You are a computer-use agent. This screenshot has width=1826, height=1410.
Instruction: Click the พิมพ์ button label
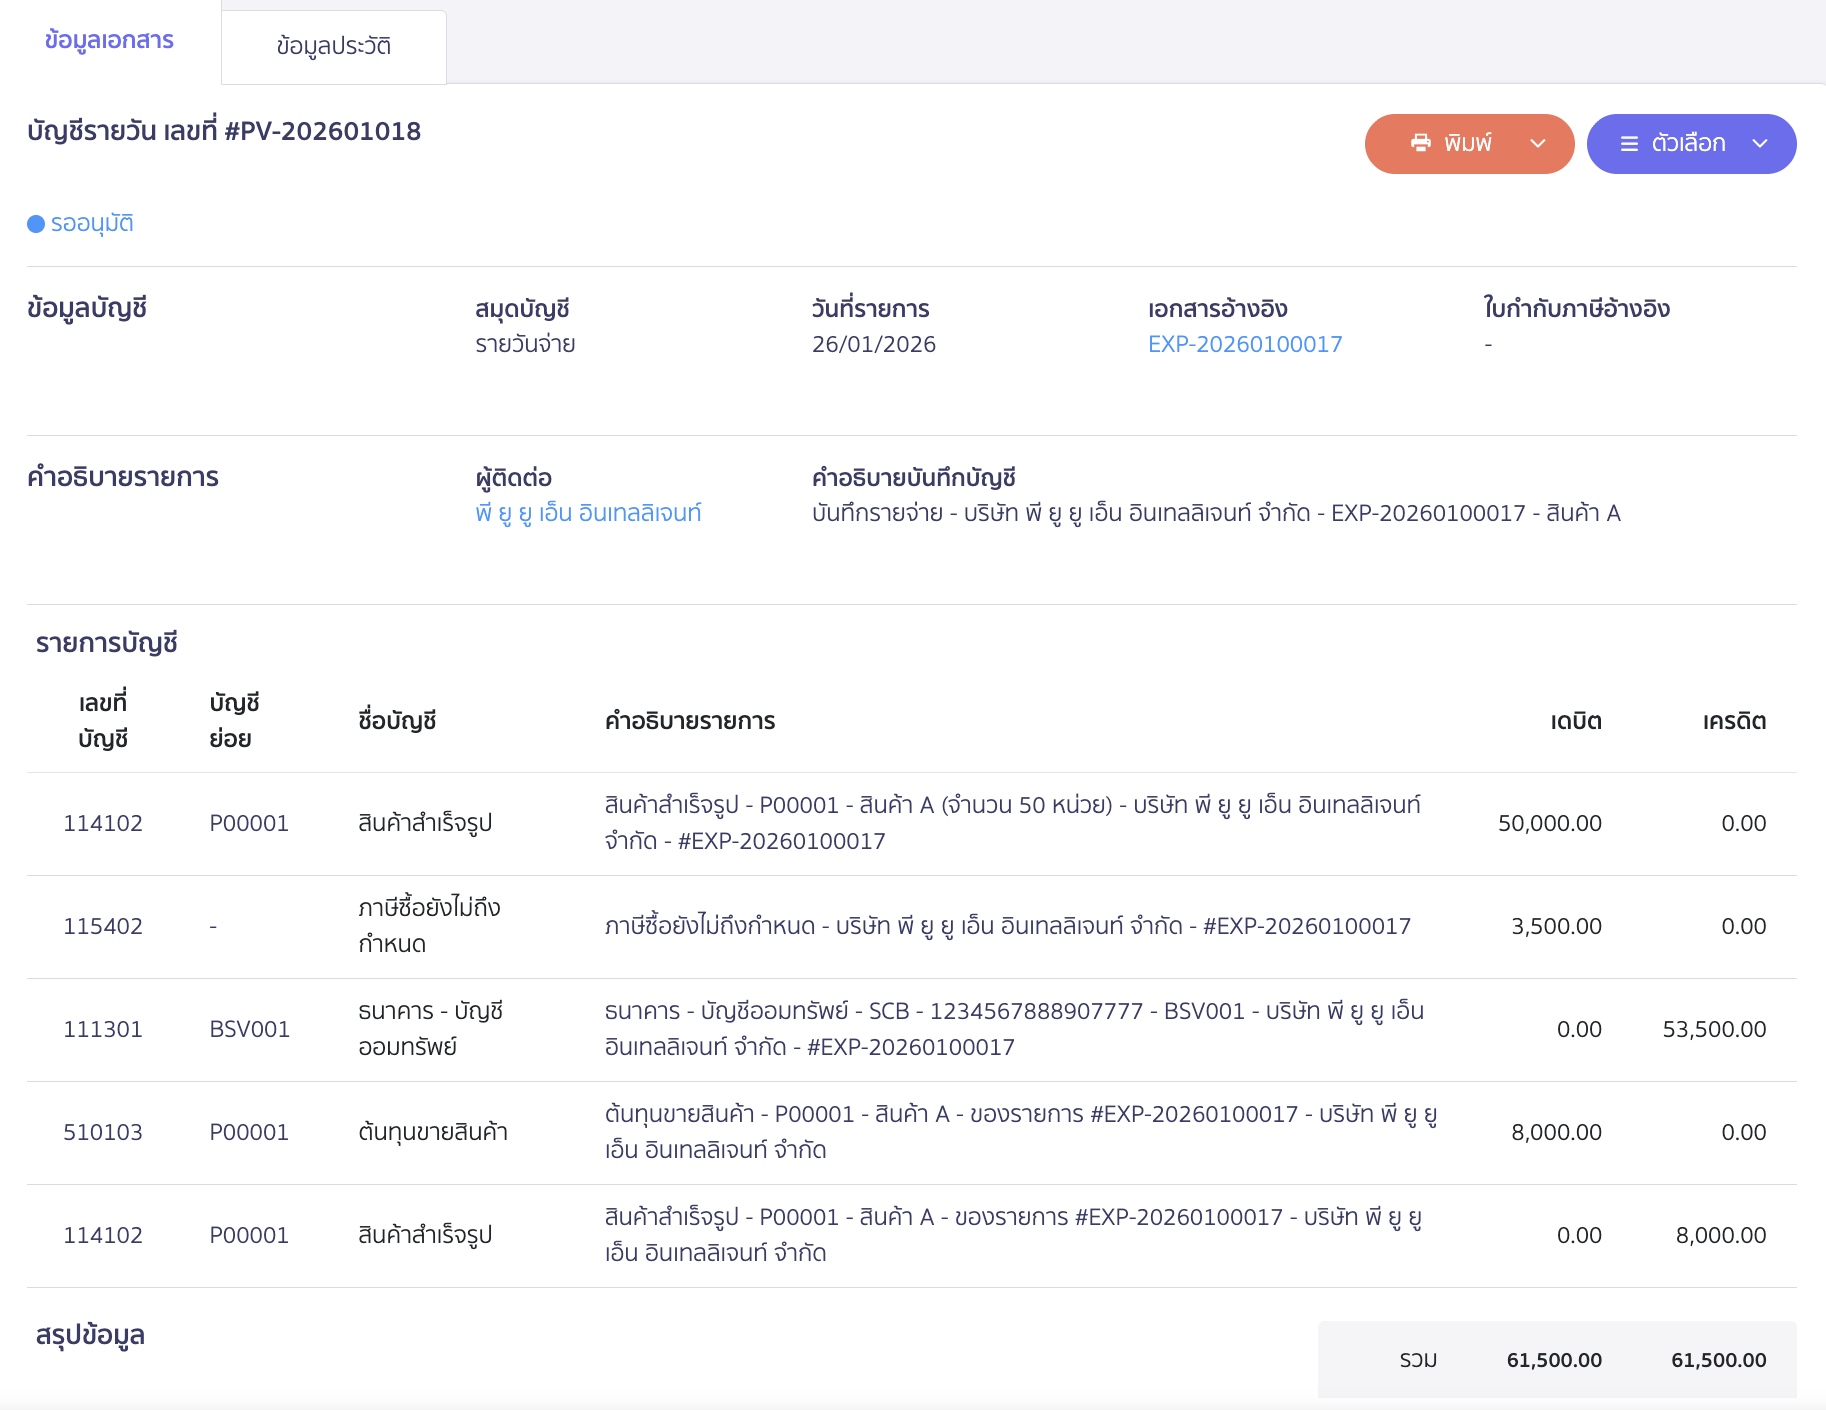[1467, 144]
